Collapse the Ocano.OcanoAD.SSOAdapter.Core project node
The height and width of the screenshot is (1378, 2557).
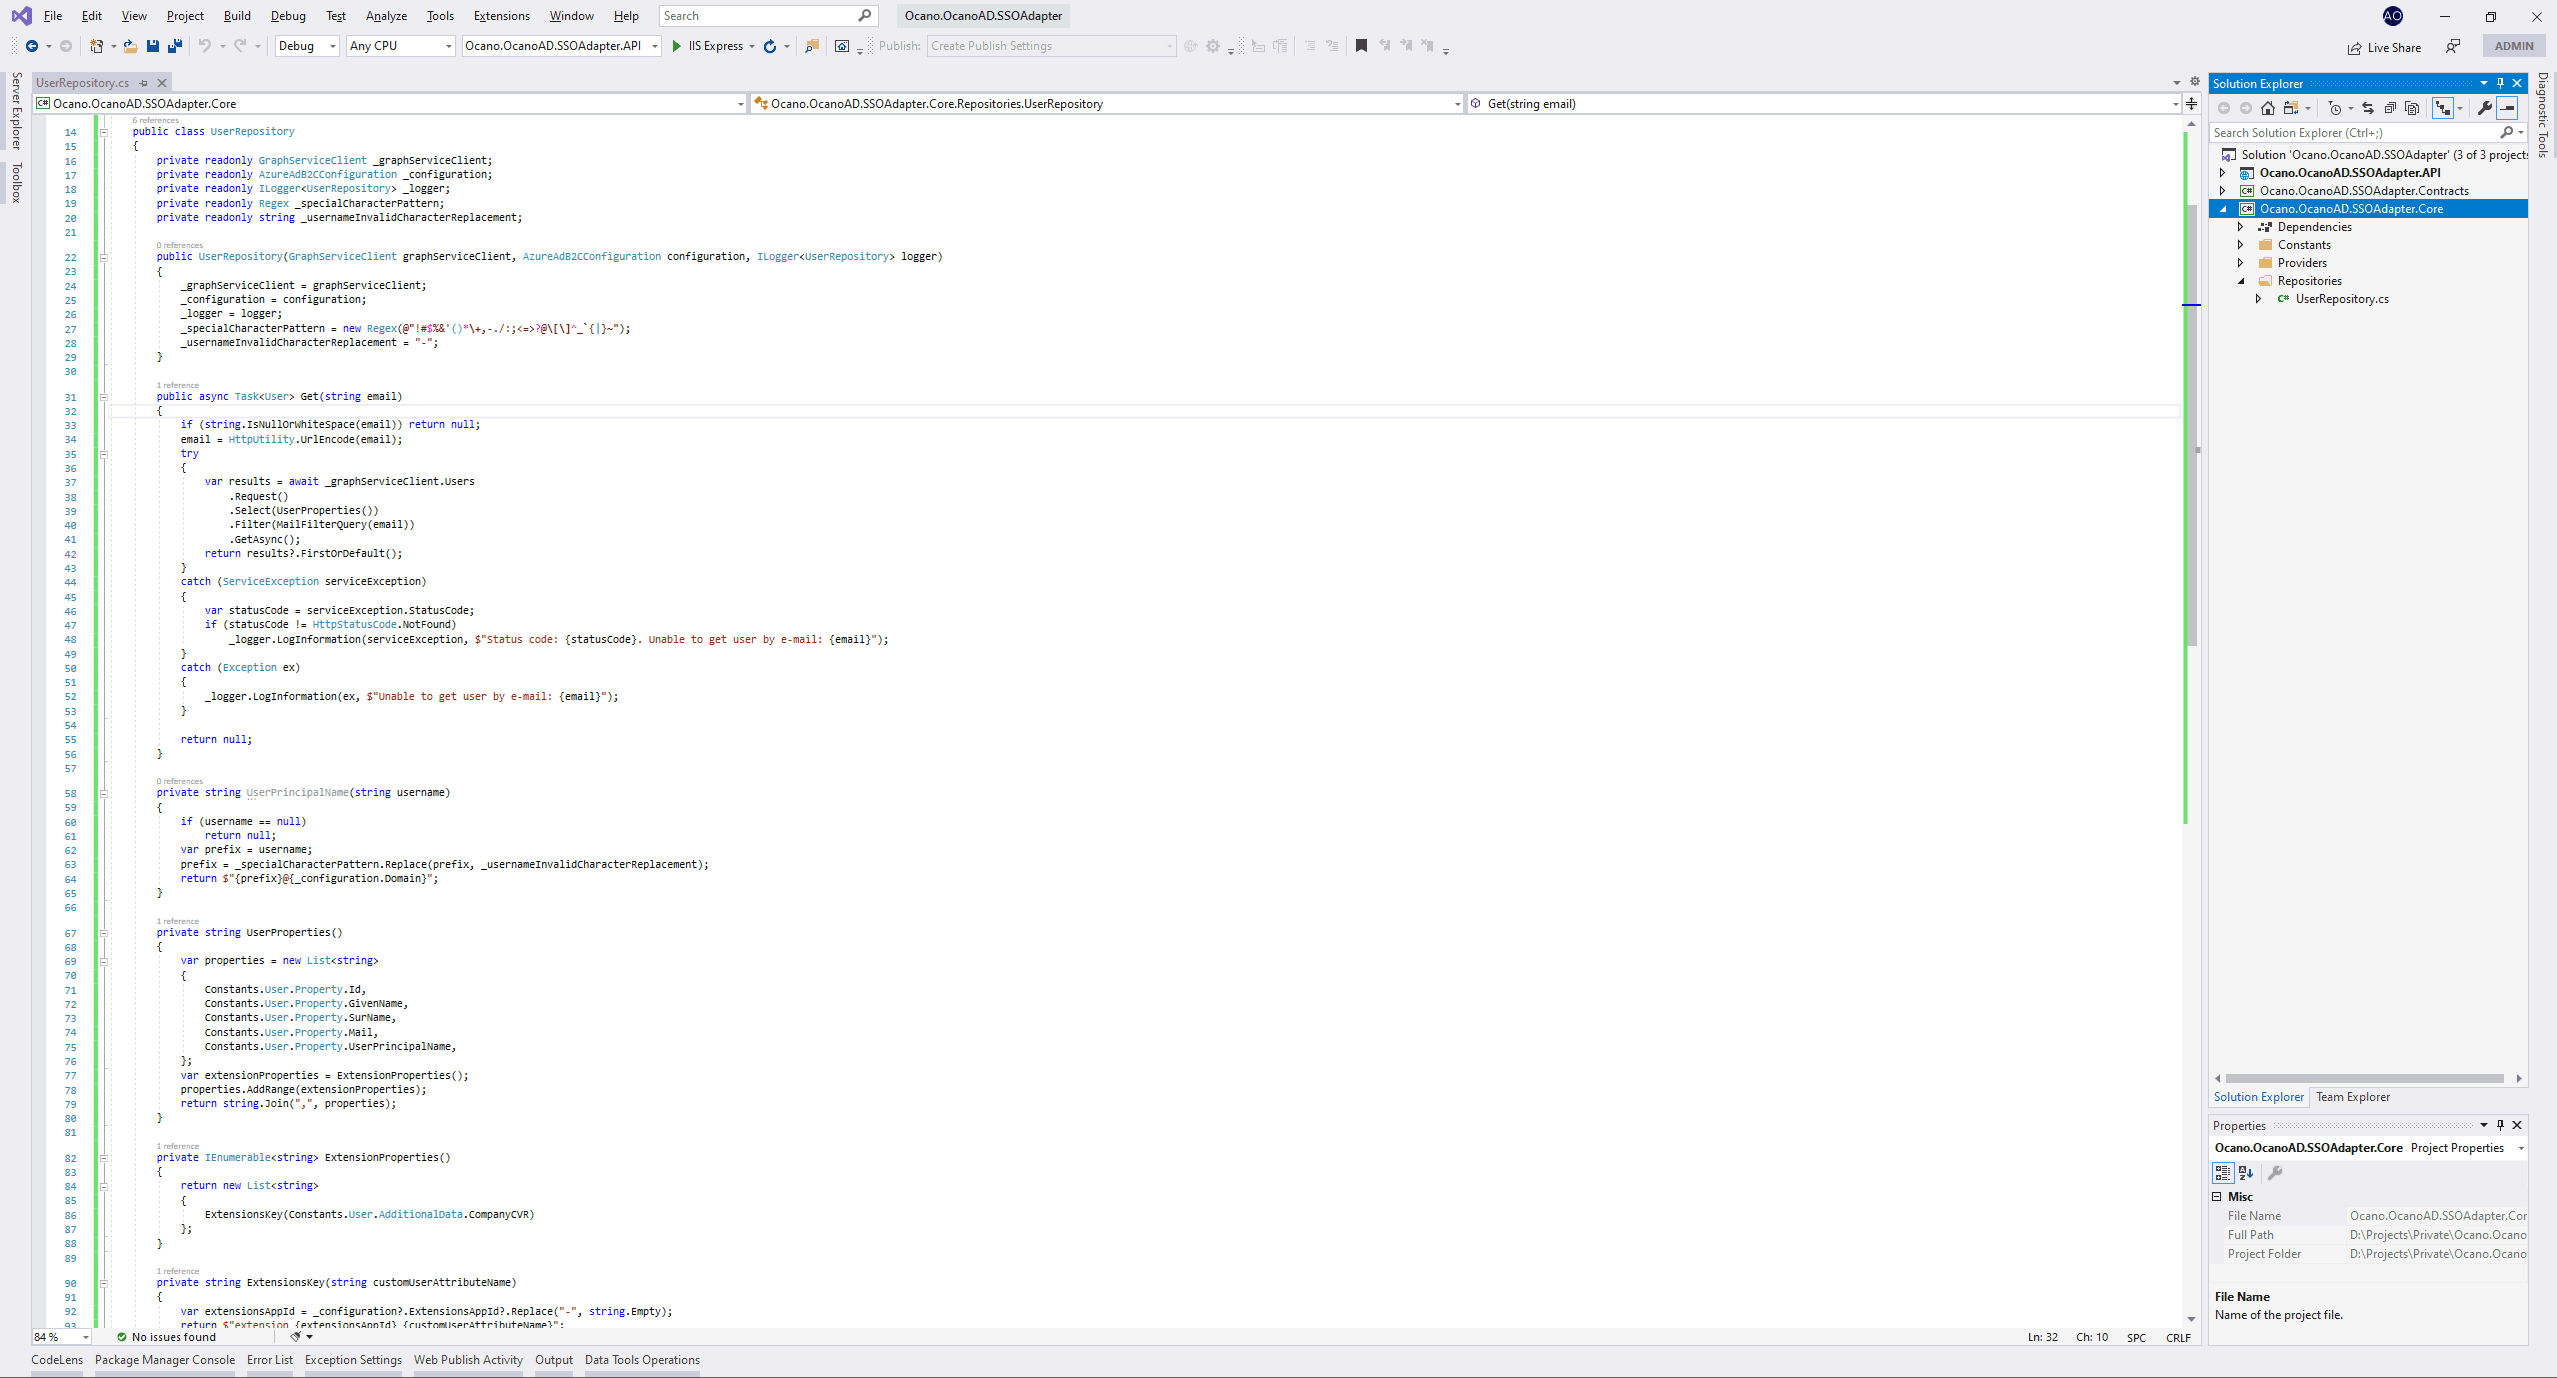pos(2222,209)
